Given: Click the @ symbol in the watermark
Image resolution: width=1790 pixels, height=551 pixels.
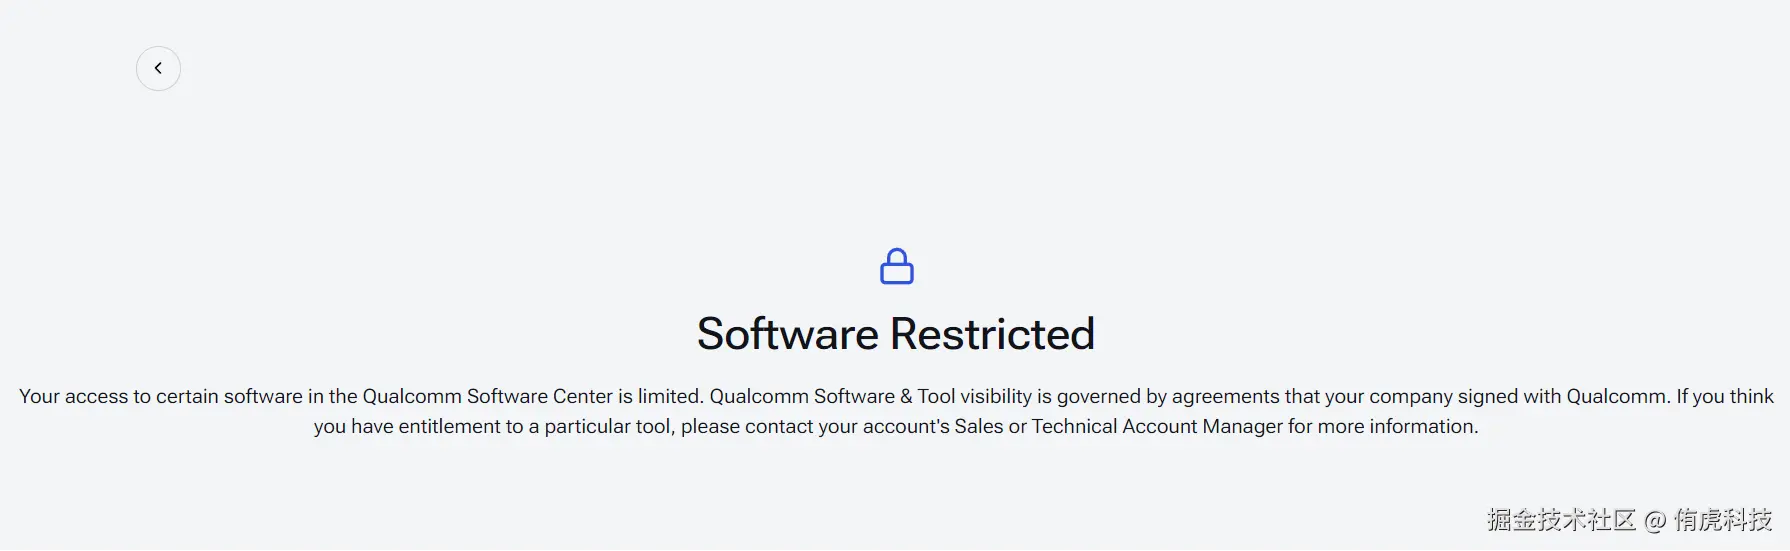Looking at the screenshot, I should point(1655,520).
